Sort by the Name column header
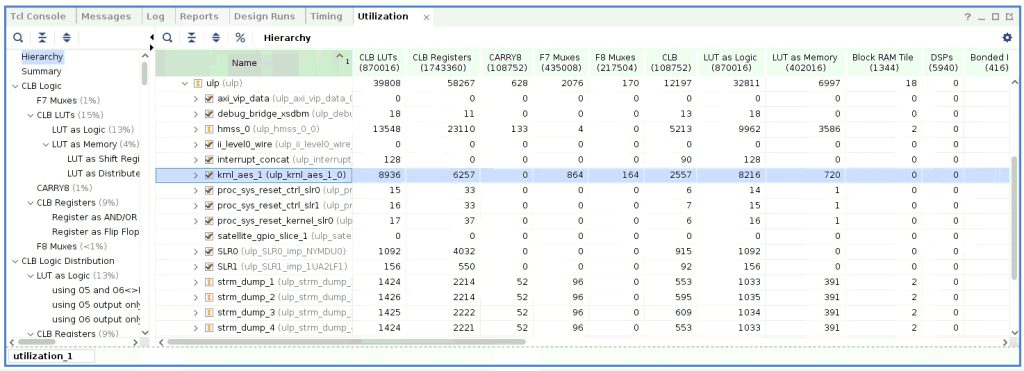Image resolution: width=1024 pixels, height=371 pixels. [253, 63]
